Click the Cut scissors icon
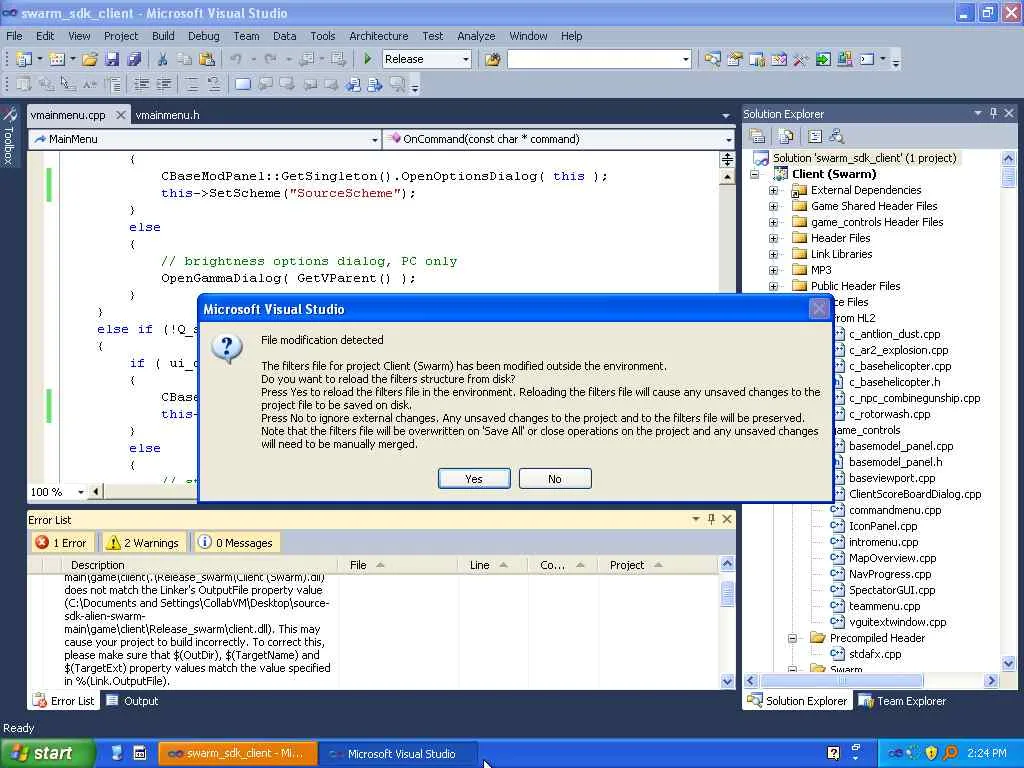Image resolution: width=1024 pixels, height=768 pixels. click(x=163, y=59)
